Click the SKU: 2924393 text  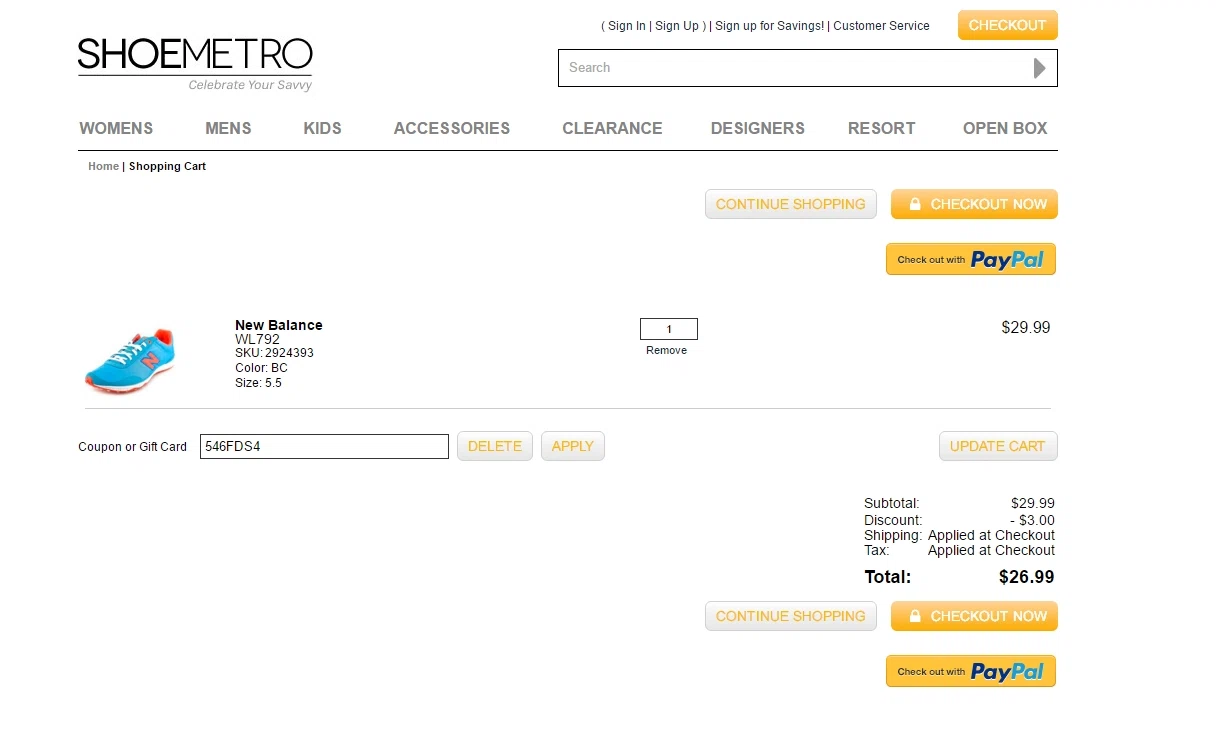[274, 353]
